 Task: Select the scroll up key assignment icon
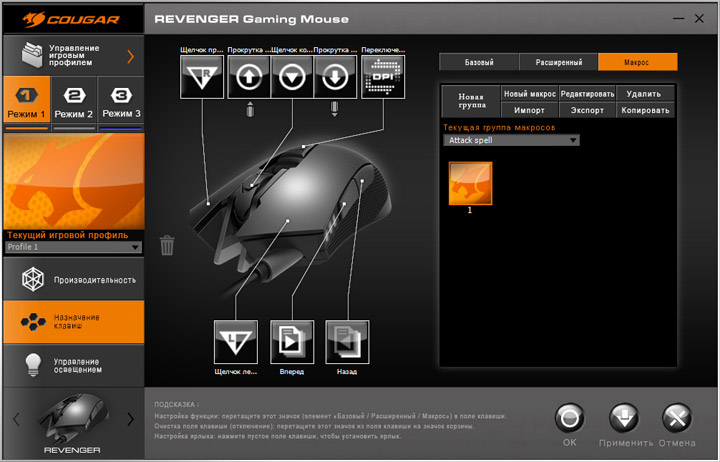249,77
